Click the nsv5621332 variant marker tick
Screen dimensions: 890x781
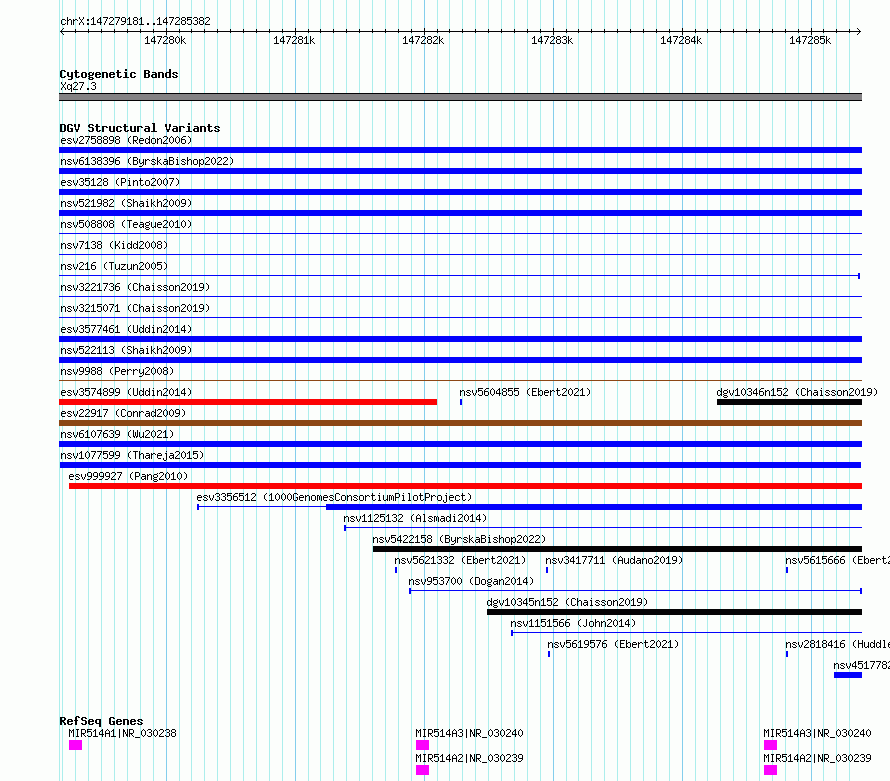[x=396, y=570]
